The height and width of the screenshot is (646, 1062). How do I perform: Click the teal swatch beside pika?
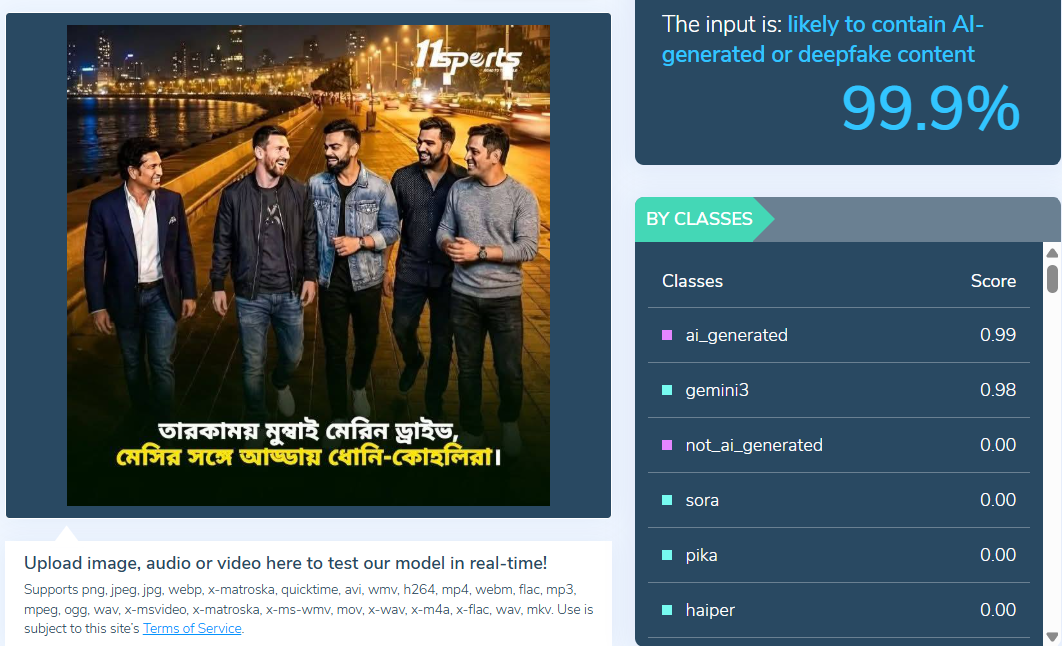667,555
